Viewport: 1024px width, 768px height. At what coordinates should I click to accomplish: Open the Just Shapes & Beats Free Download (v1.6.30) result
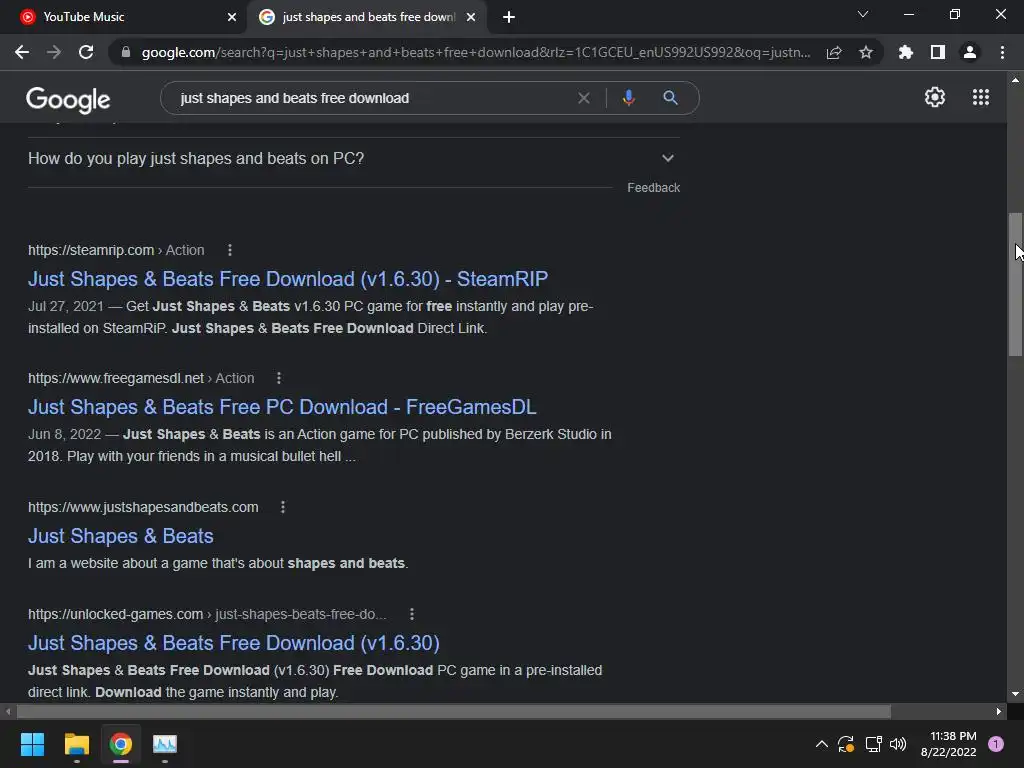coord(233,643)
